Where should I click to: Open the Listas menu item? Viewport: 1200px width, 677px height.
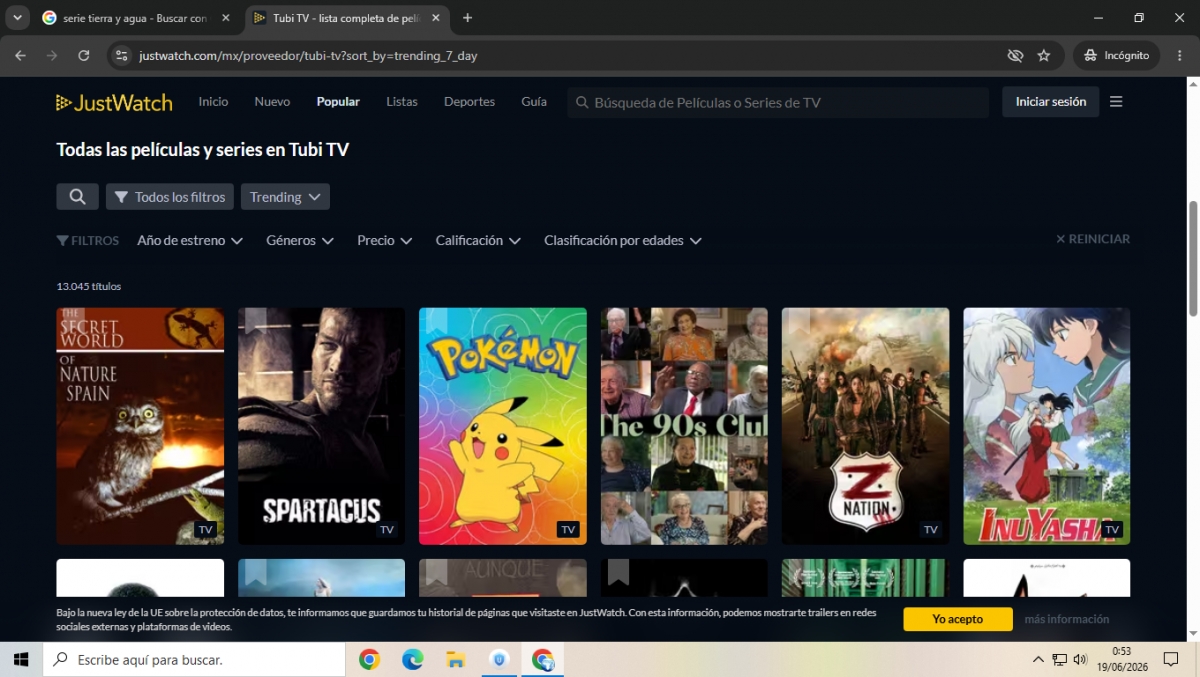(402, 102)
